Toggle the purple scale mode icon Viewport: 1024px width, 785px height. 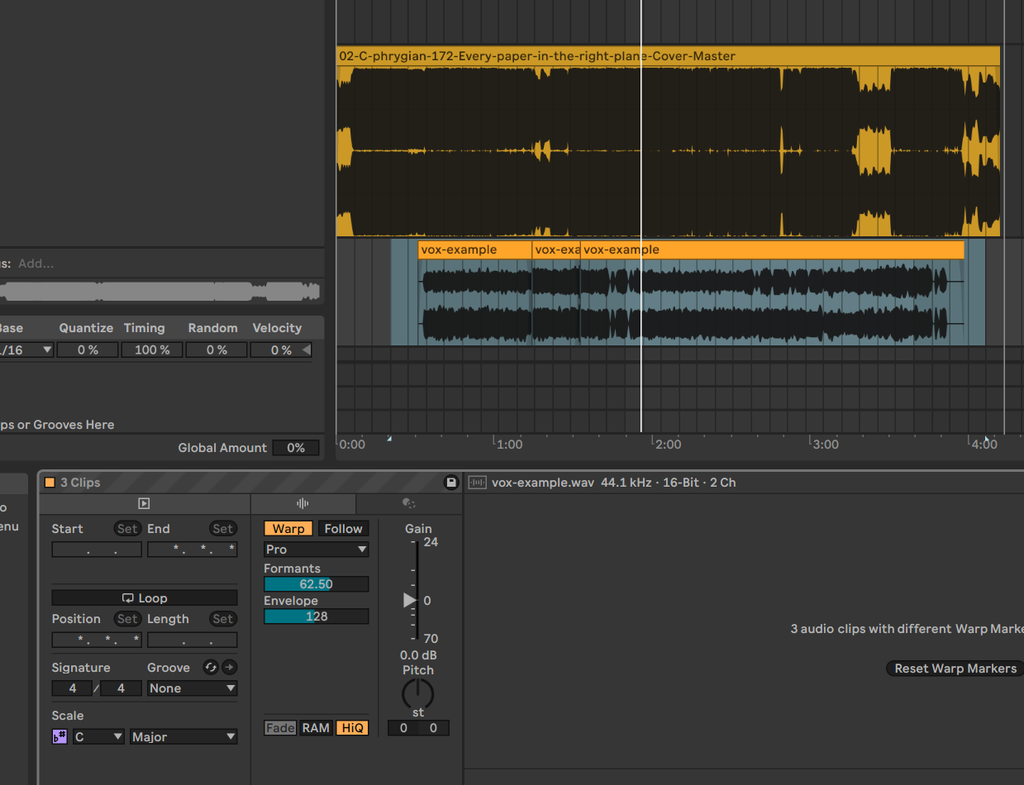click(59, 737)
